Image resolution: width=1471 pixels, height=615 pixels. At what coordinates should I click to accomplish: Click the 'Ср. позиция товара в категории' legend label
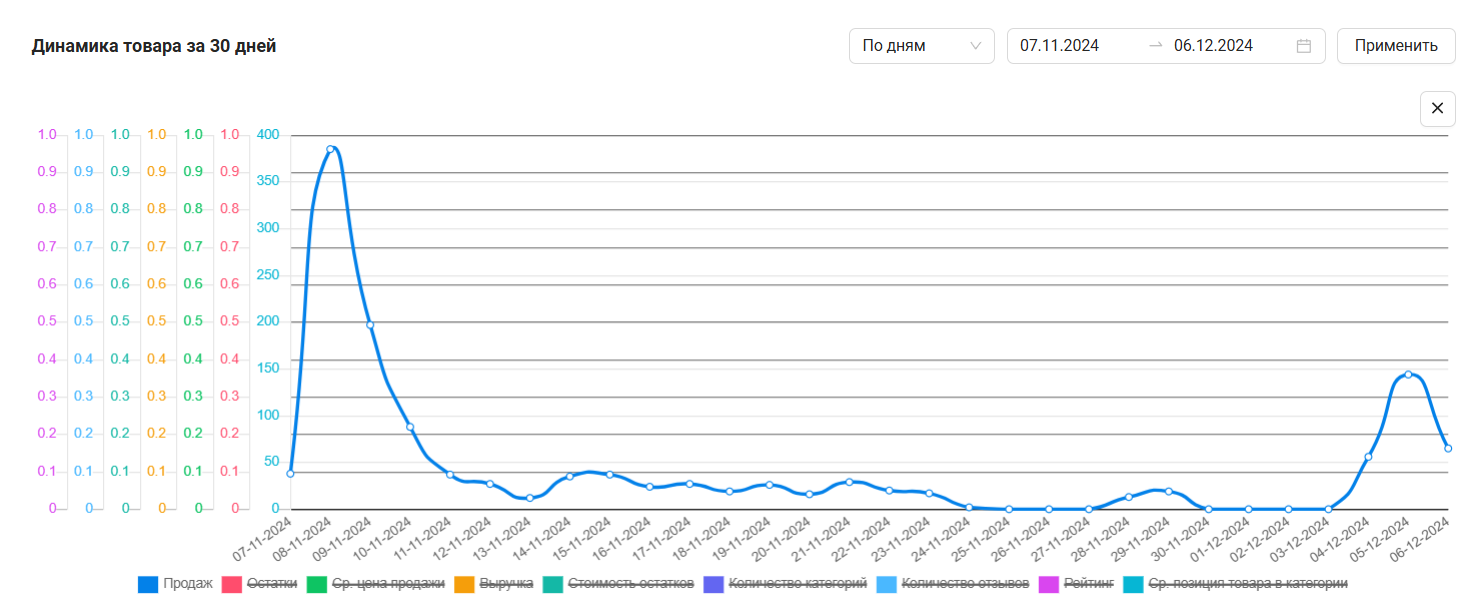coord(1247,584)
